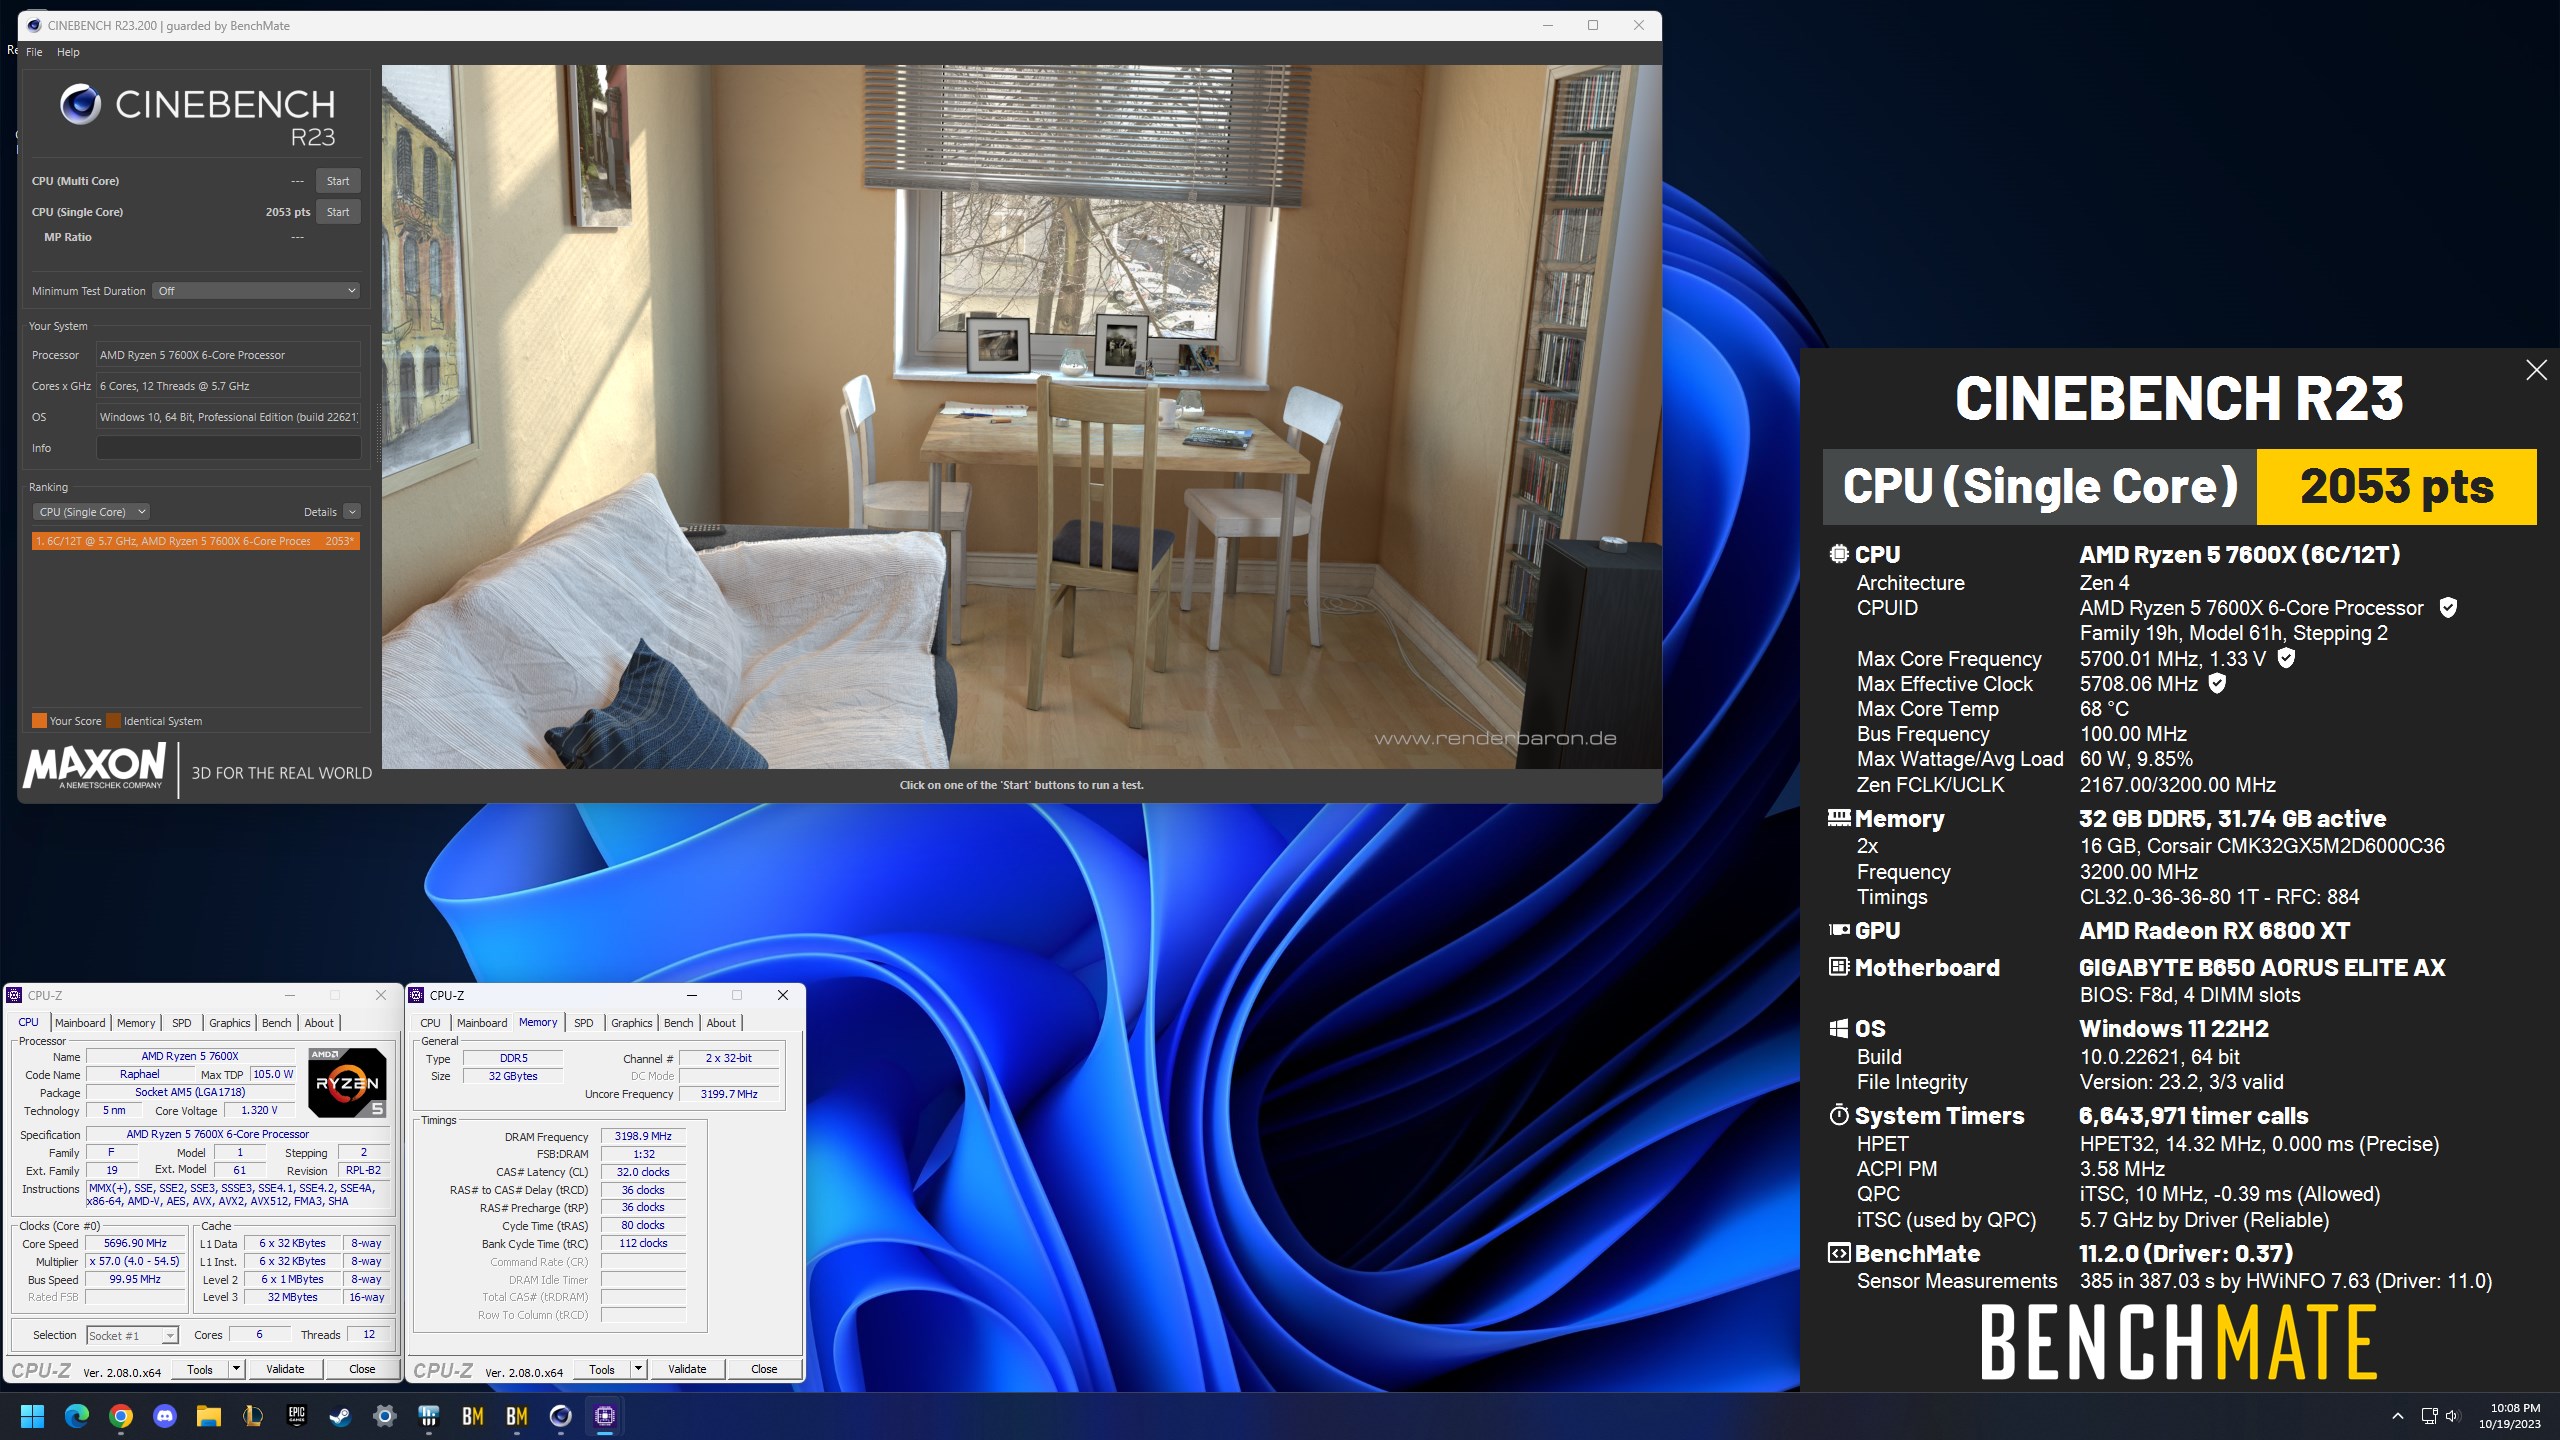
Task: Open Mainboard tab in left CPU-Z window
Action: click(x=80, y=1023)
